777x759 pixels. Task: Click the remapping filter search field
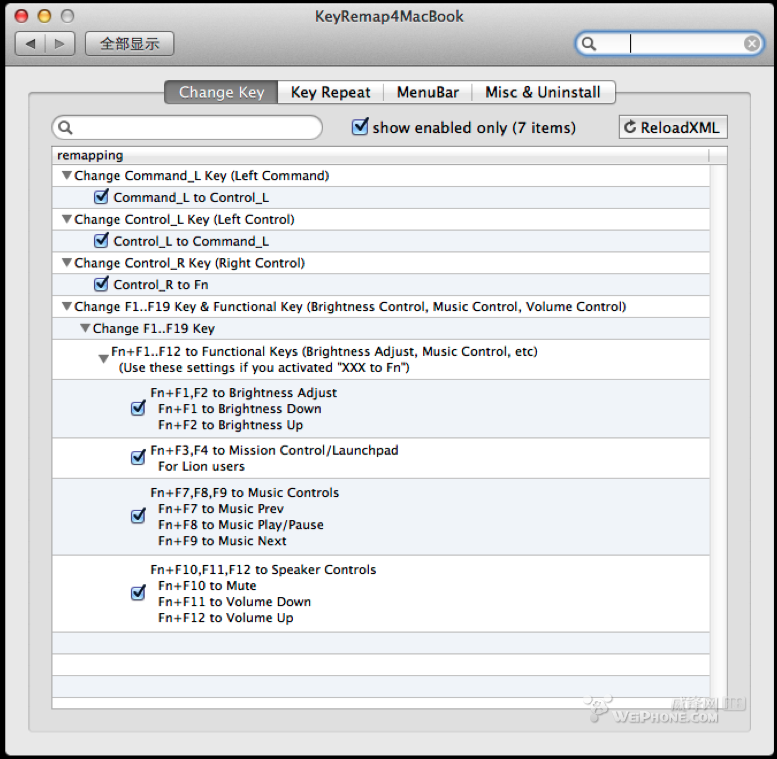coord(187,127)
